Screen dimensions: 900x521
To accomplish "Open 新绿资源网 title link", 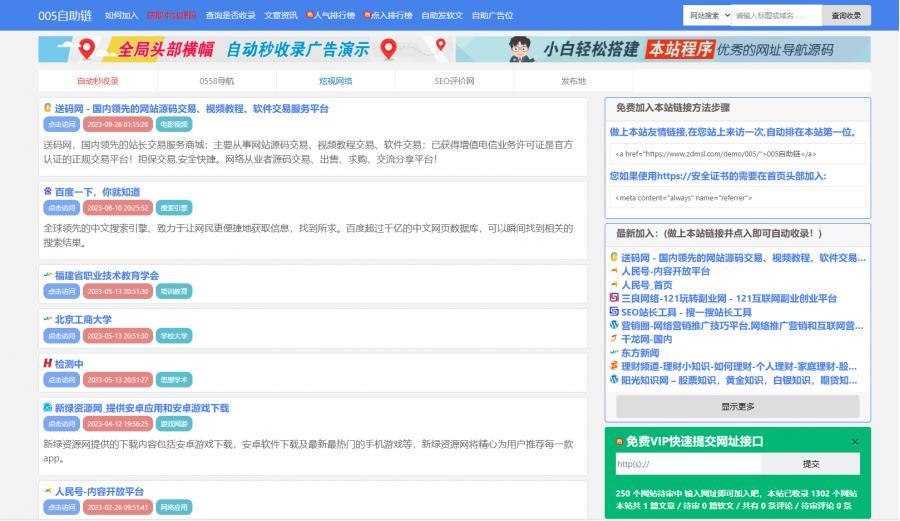I will pyautogui.click(x=142, y=408).
